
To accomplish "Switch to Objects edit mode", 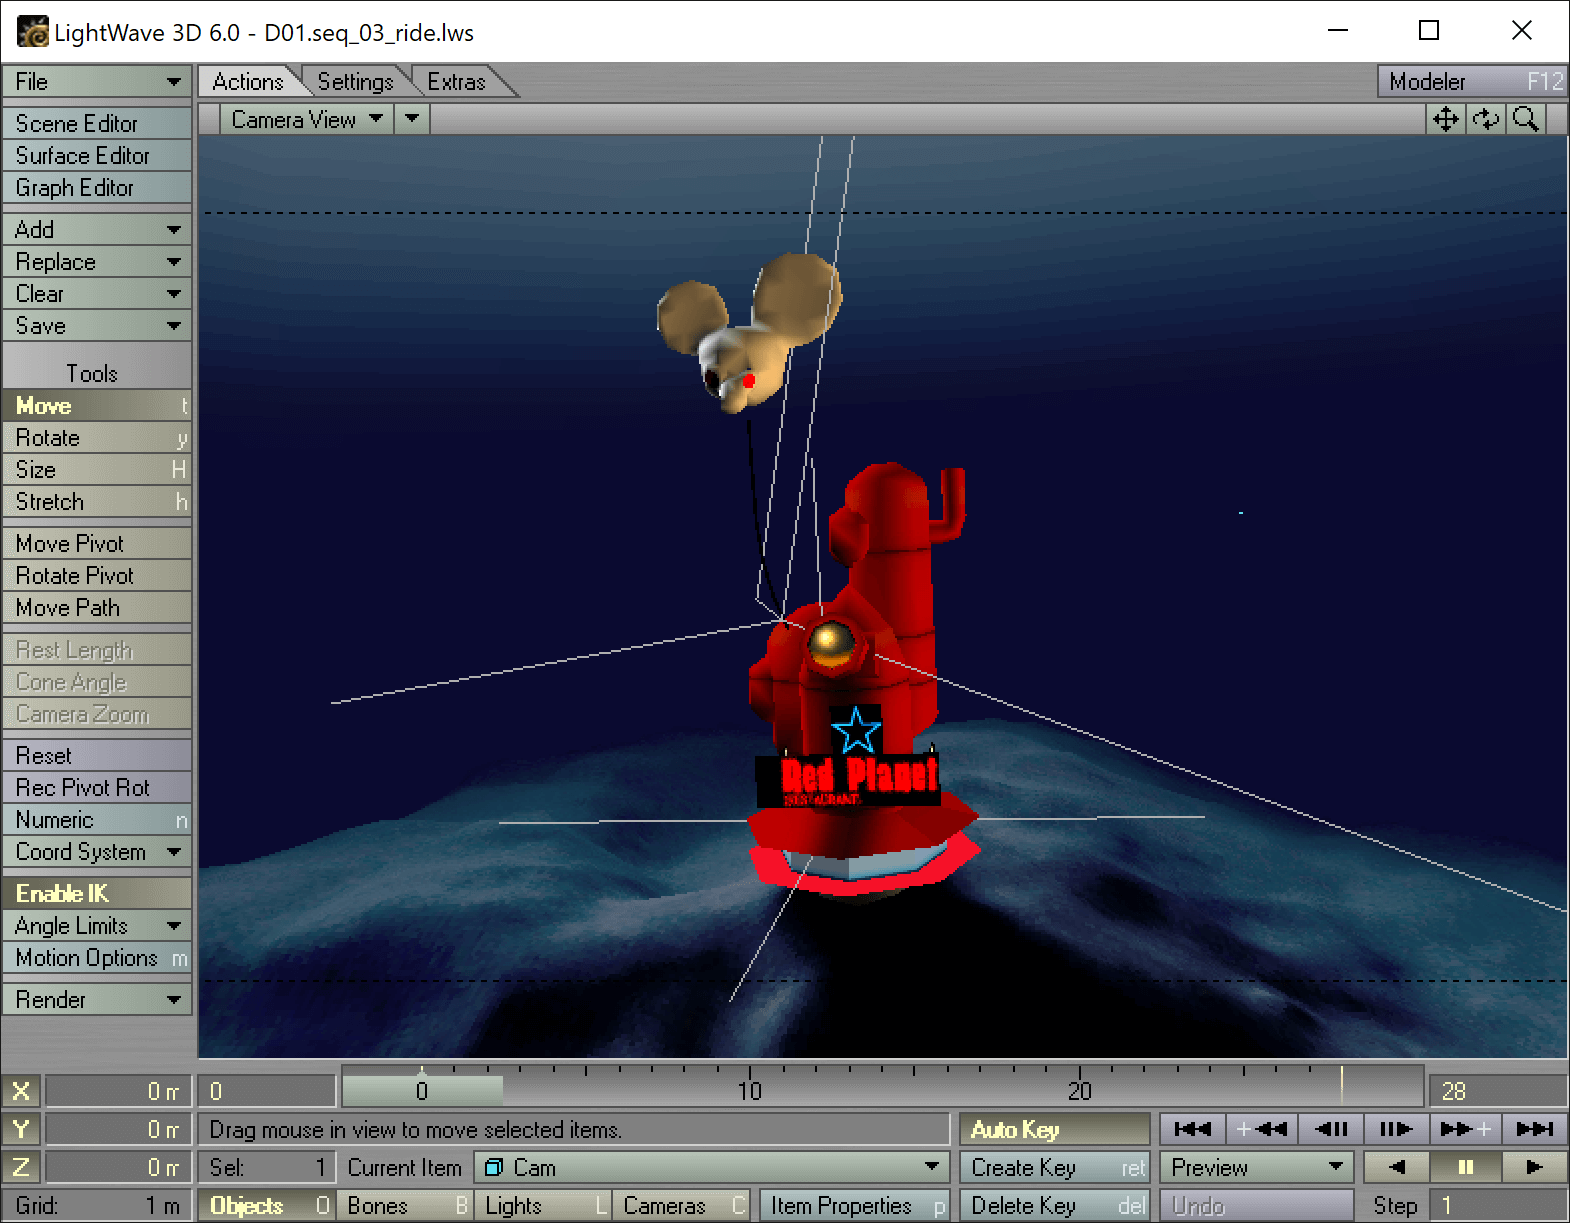I will click(x=266, y=1205).
